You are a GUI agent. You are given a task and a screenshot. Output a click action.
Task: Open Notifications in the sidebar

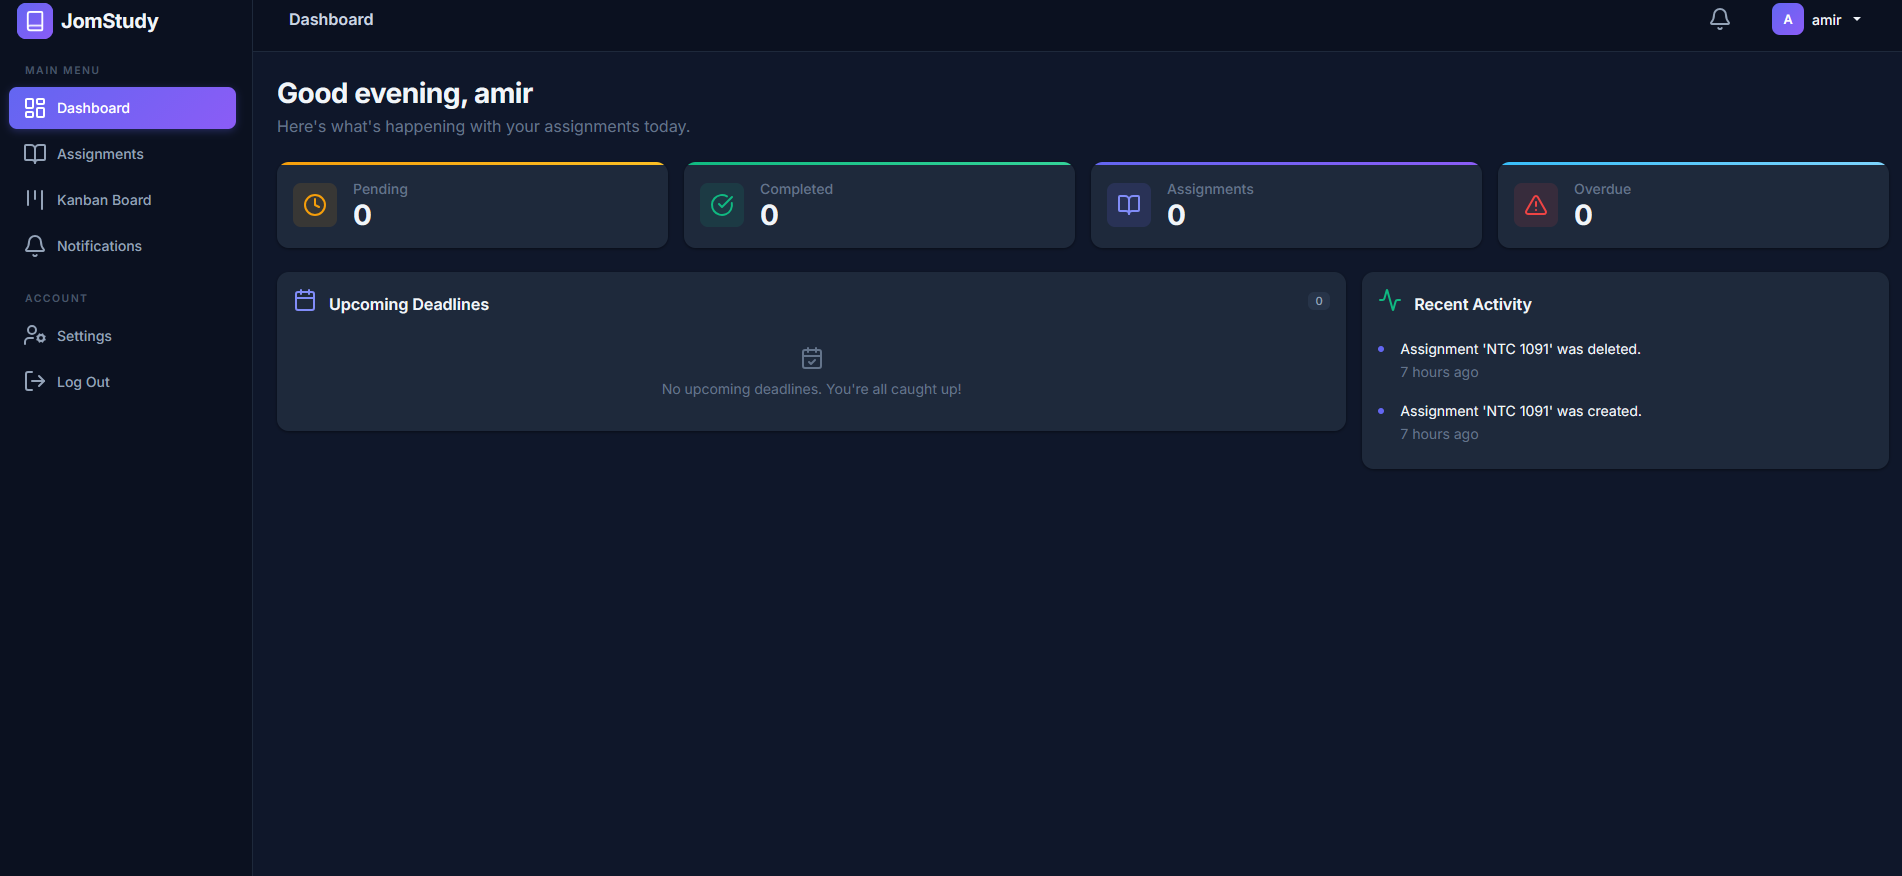(122, 246)
